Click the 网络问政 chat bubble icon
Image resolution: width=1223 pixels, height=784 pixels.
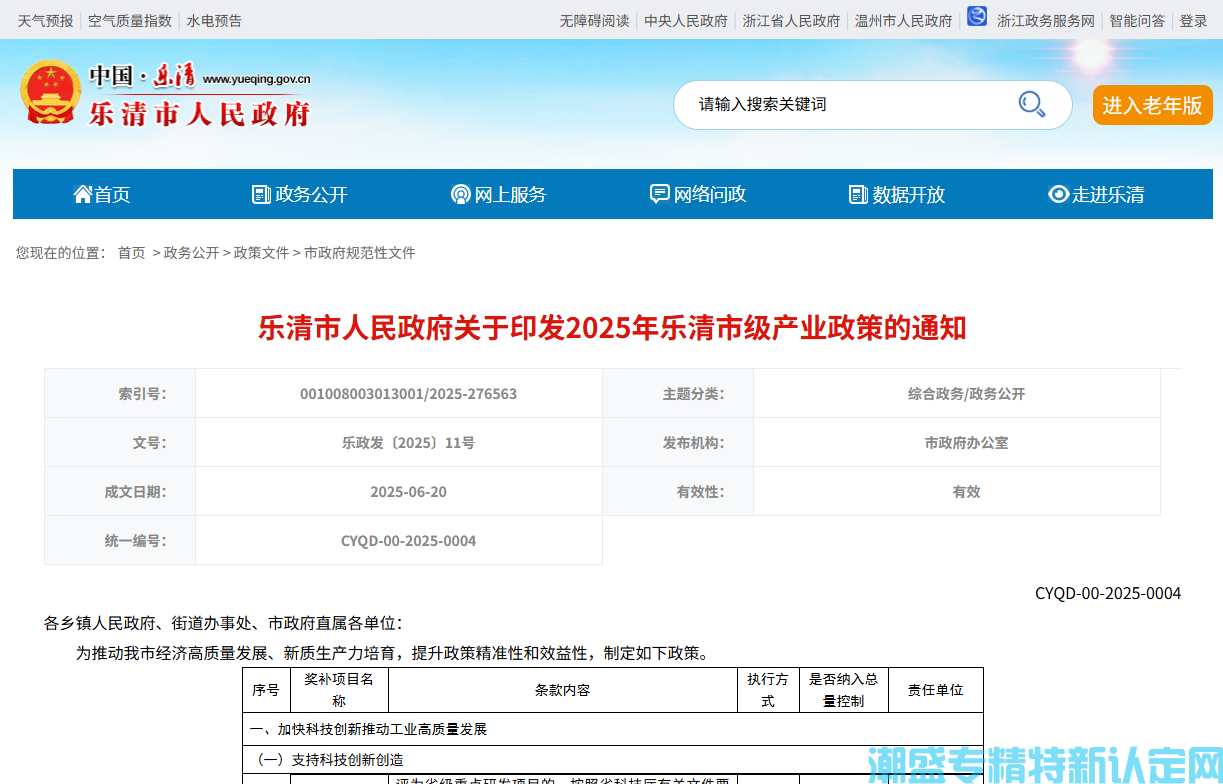point(659,194)
